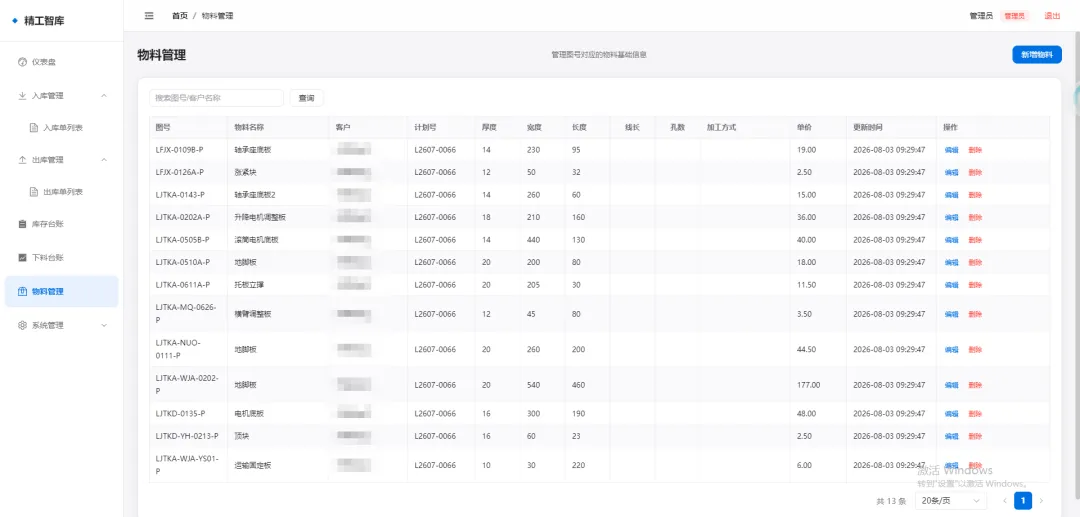Expand the 系统管理 submenu arrow
The image size is (1080, 517).
tap(104, 325)
